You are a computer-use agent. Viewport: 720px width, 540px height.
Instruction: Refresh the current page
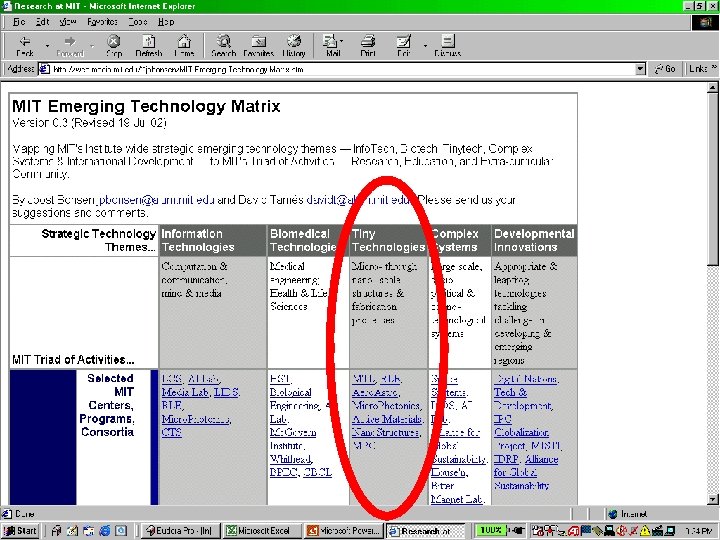coord(149,46)
